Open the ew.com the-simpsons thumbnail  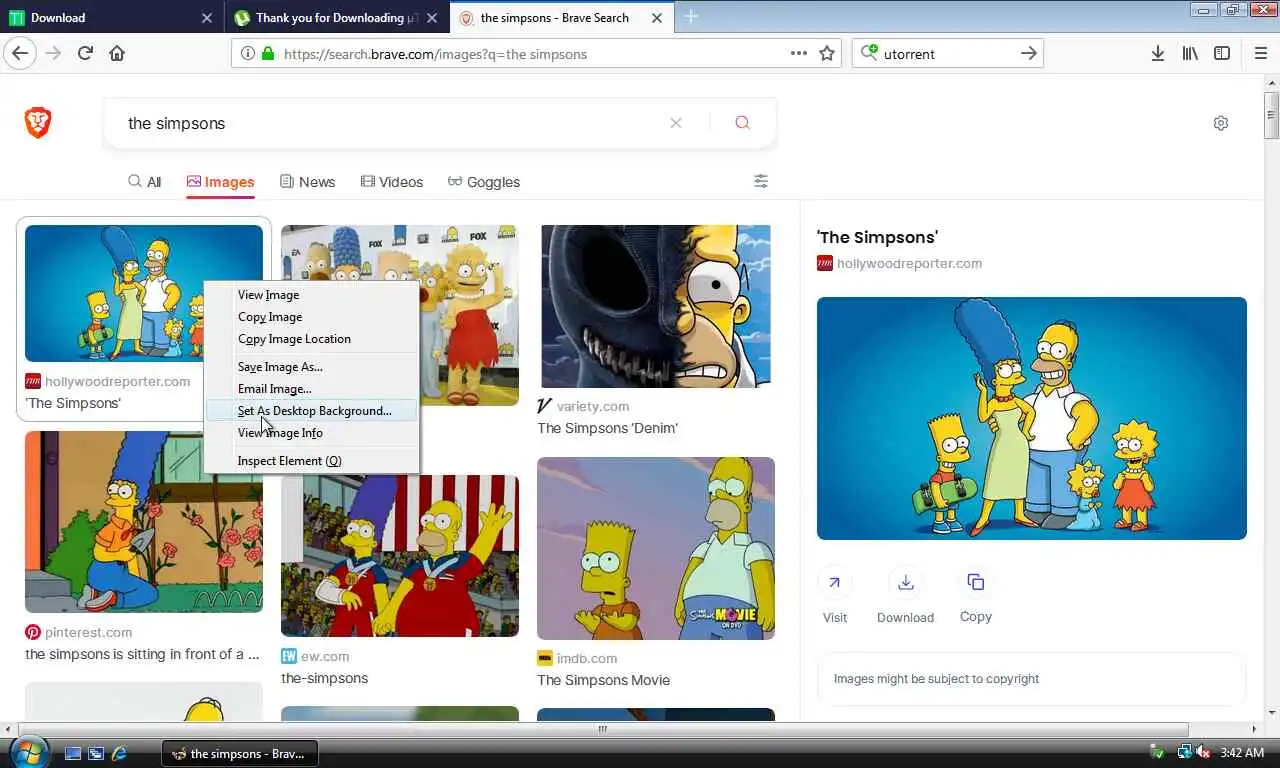coord(400,556)
